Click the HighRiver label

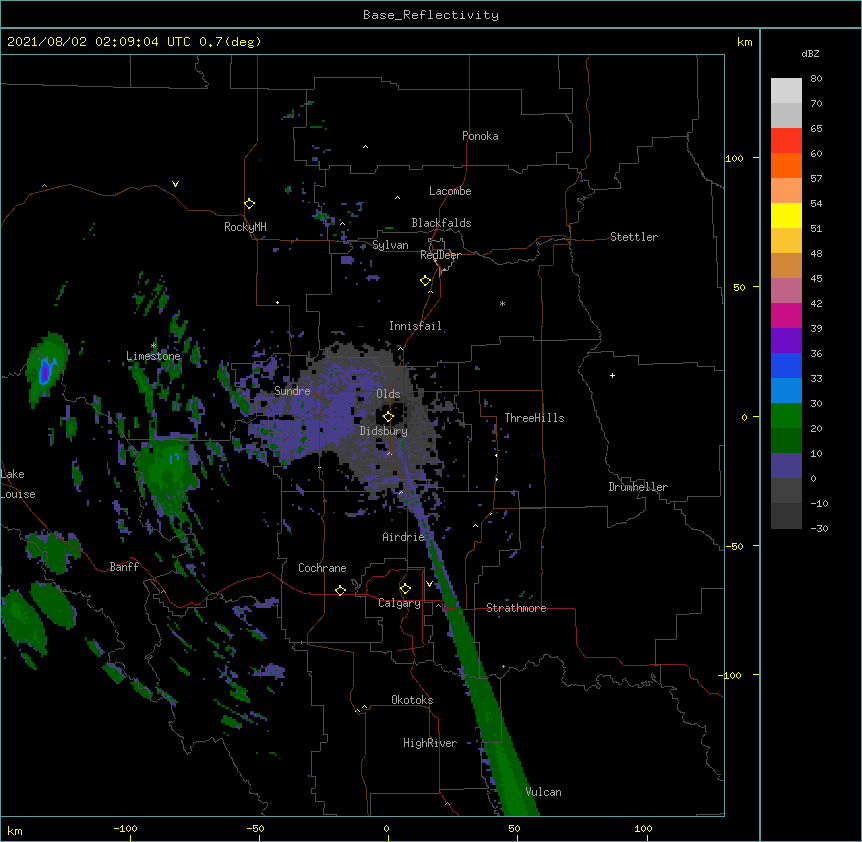click(x=430, y=743)
